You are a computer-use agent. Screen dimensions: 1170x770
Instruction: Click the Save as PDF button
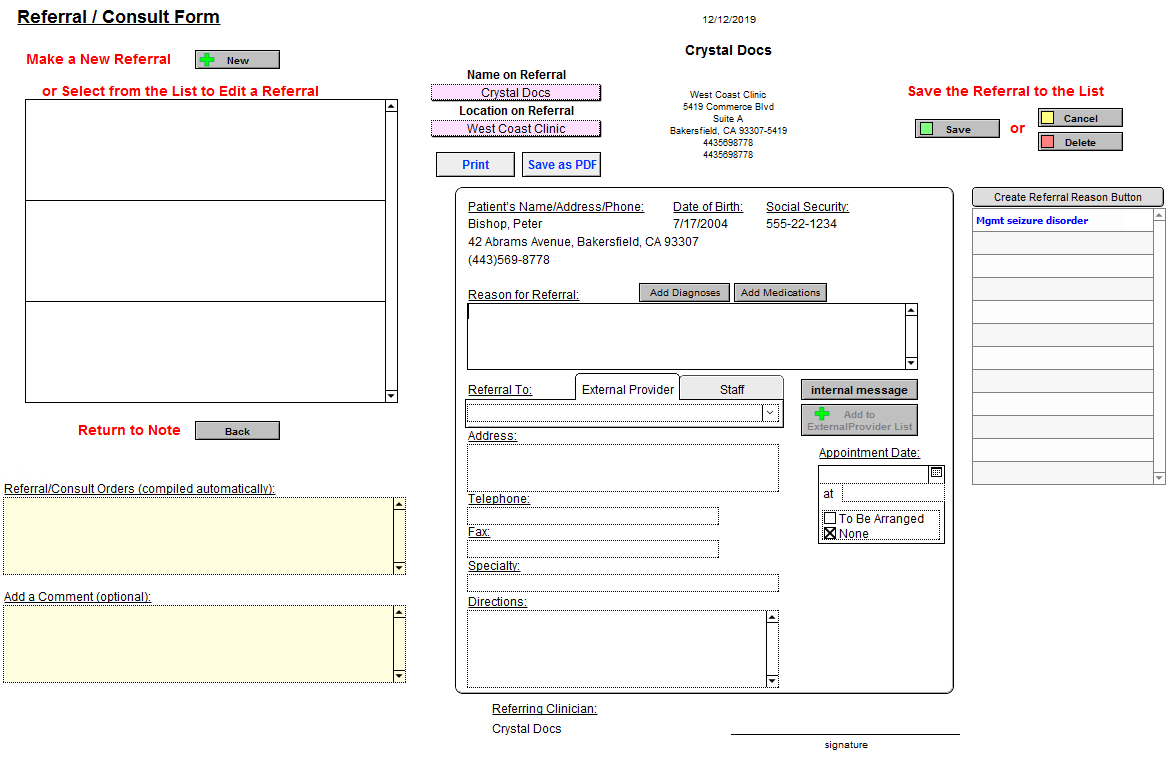pyautogui.click(x=562, y=165)
